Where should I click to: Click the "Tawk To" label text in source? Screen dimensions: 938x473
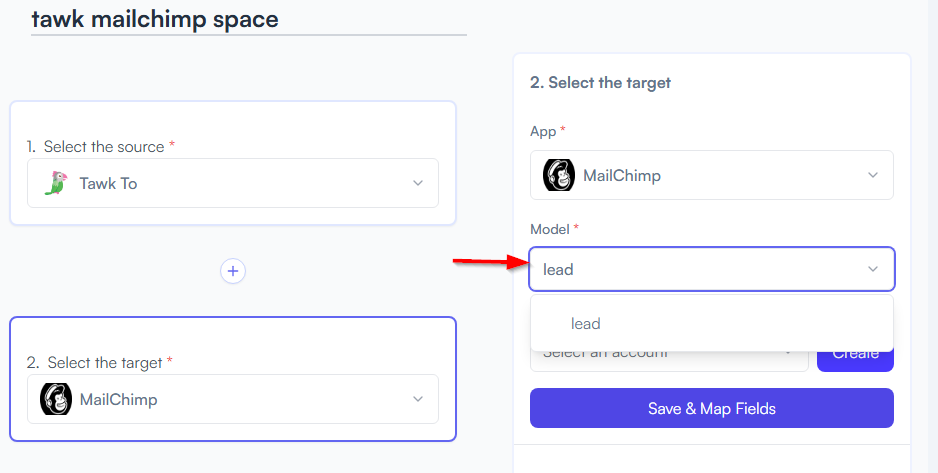coord(108,184)
